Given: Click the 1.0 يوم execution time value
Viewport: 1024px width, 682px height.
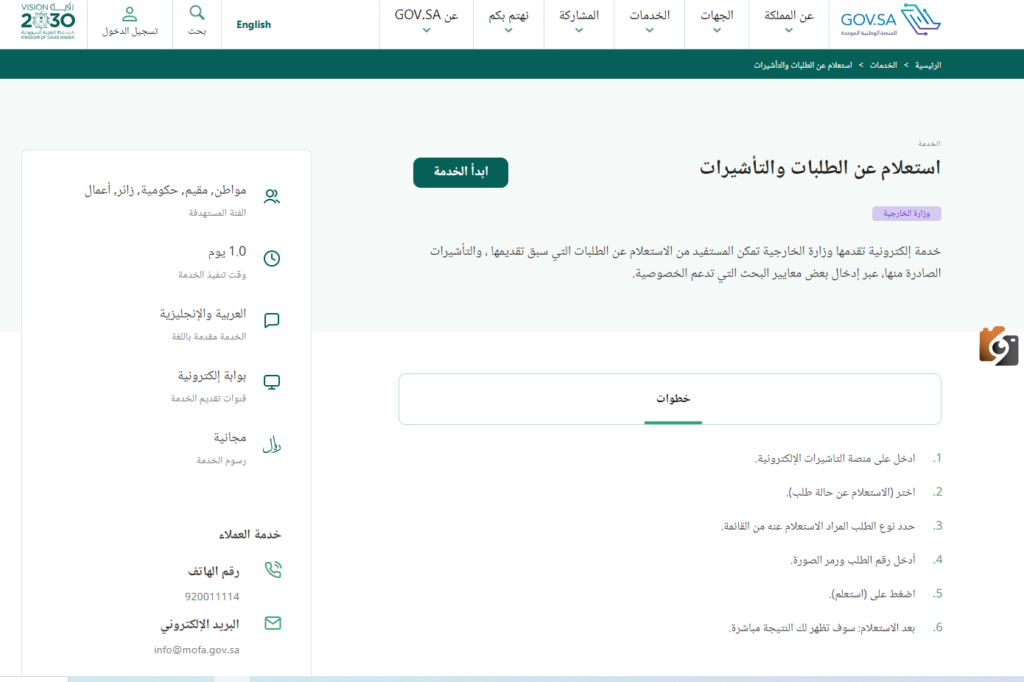Looking at the screenshot, I should [227, 252].
